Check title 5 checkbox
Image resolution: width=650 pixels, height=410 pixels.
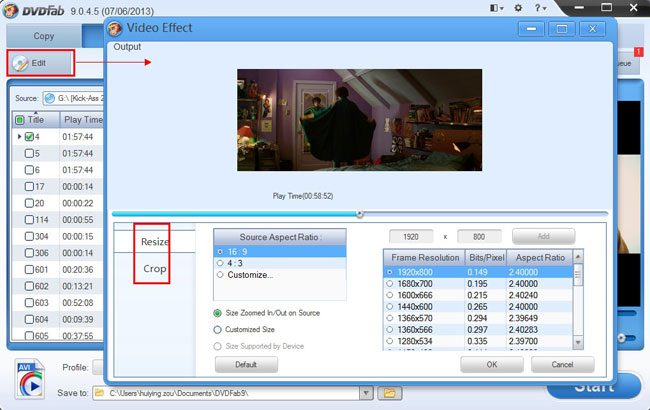[29, 153]
